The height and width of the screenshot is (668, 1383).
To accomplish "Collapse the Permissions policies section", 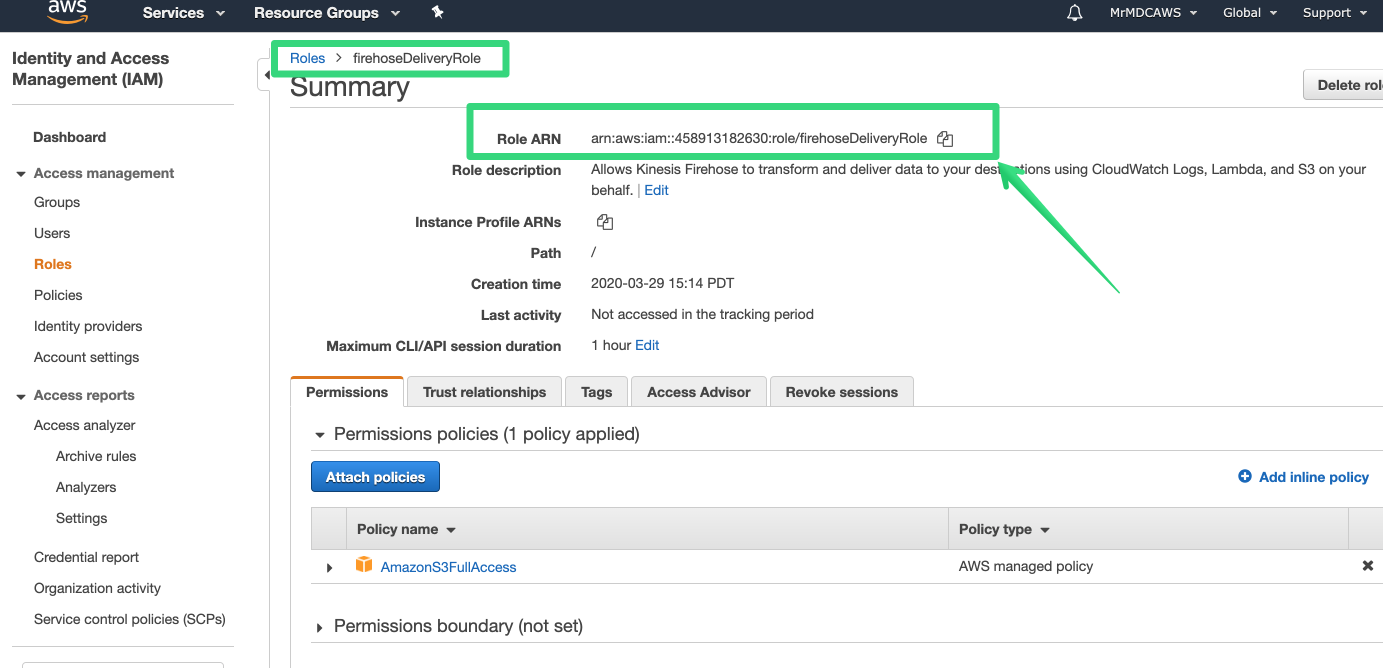I will pyautogui.click(x=320, y=435).
